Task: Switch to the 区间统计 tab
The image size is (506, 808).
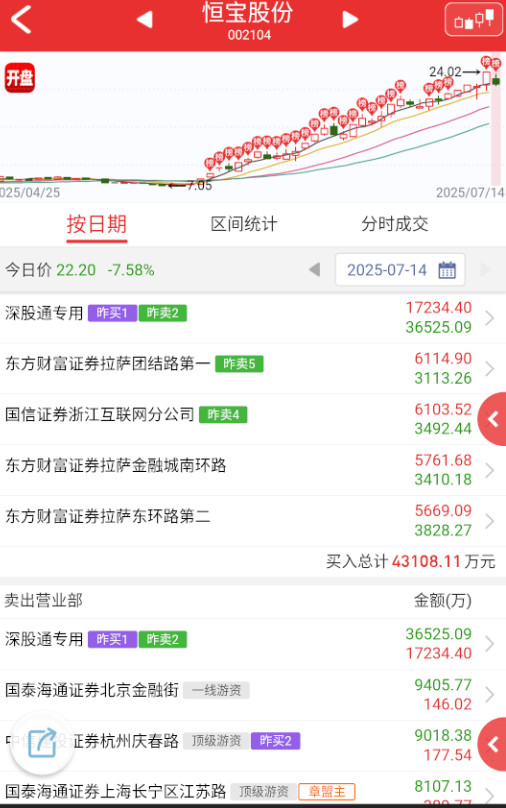Action: coord(244,224)
